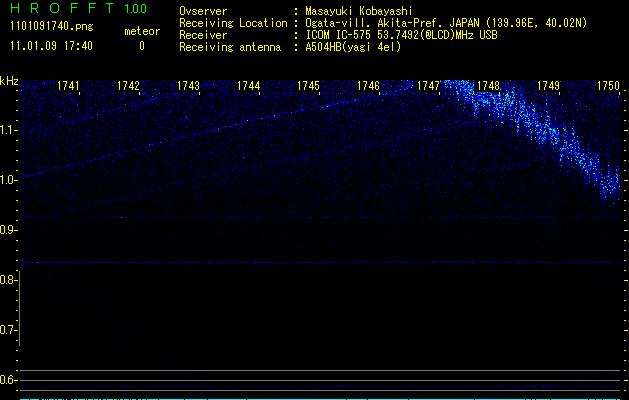Click the 1747 time marker
629x400 pixels.
[x=428, y=86]
